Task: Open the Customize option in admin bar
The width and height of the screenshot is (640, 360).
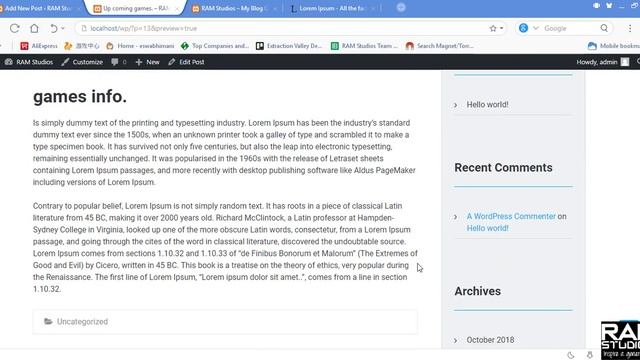Action: [x=82, y=62]
